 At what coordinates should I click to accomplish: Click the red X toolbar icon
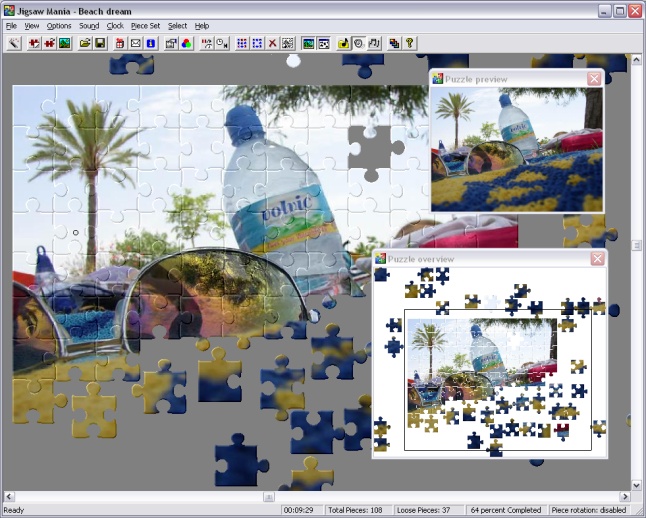(272, 43)
